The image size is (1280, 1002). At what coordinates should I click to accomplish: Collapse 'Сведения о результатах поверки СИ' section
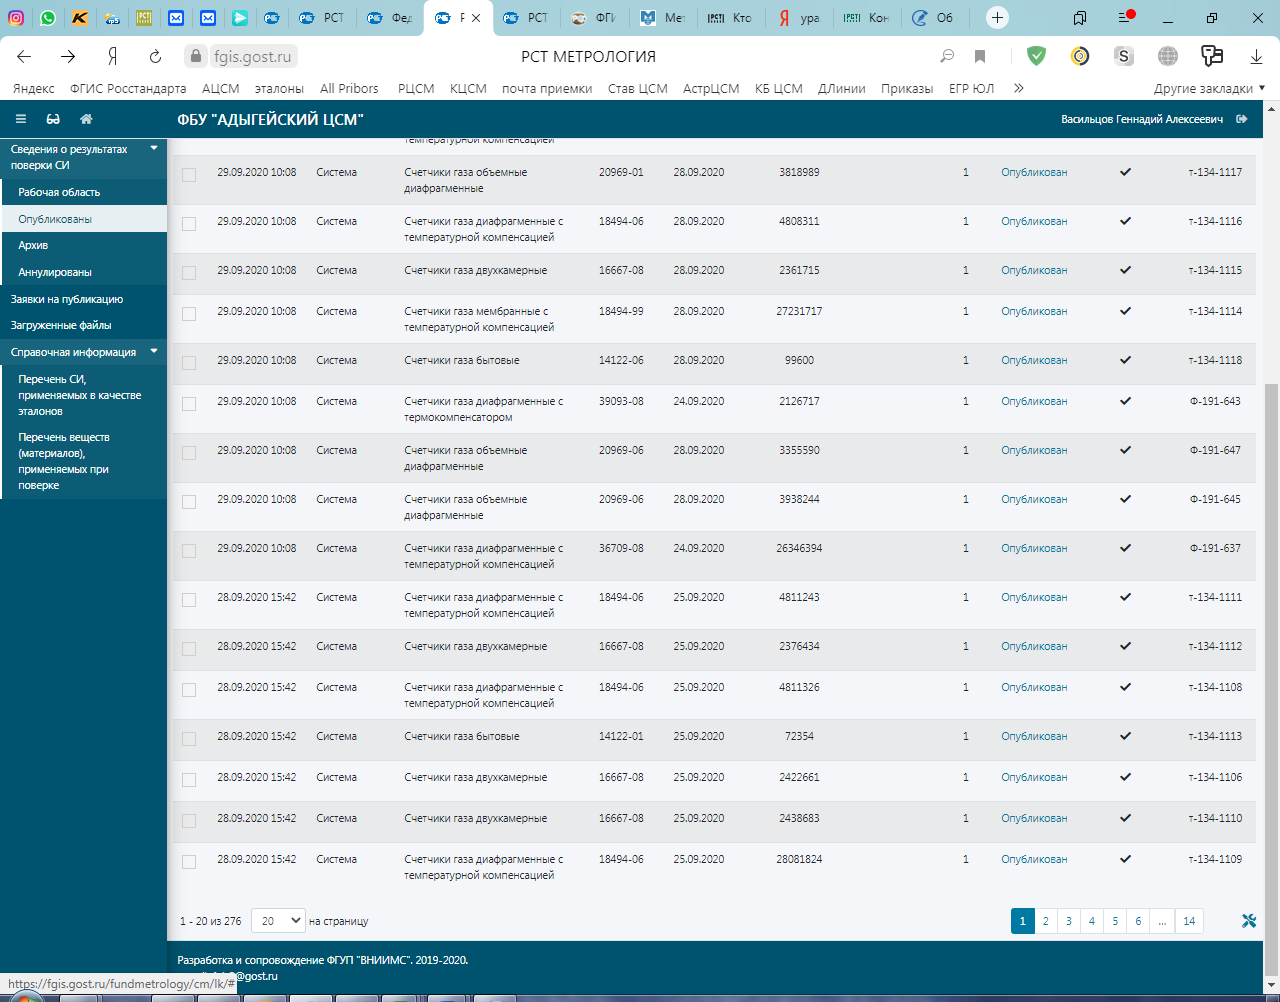click(154, 148)
